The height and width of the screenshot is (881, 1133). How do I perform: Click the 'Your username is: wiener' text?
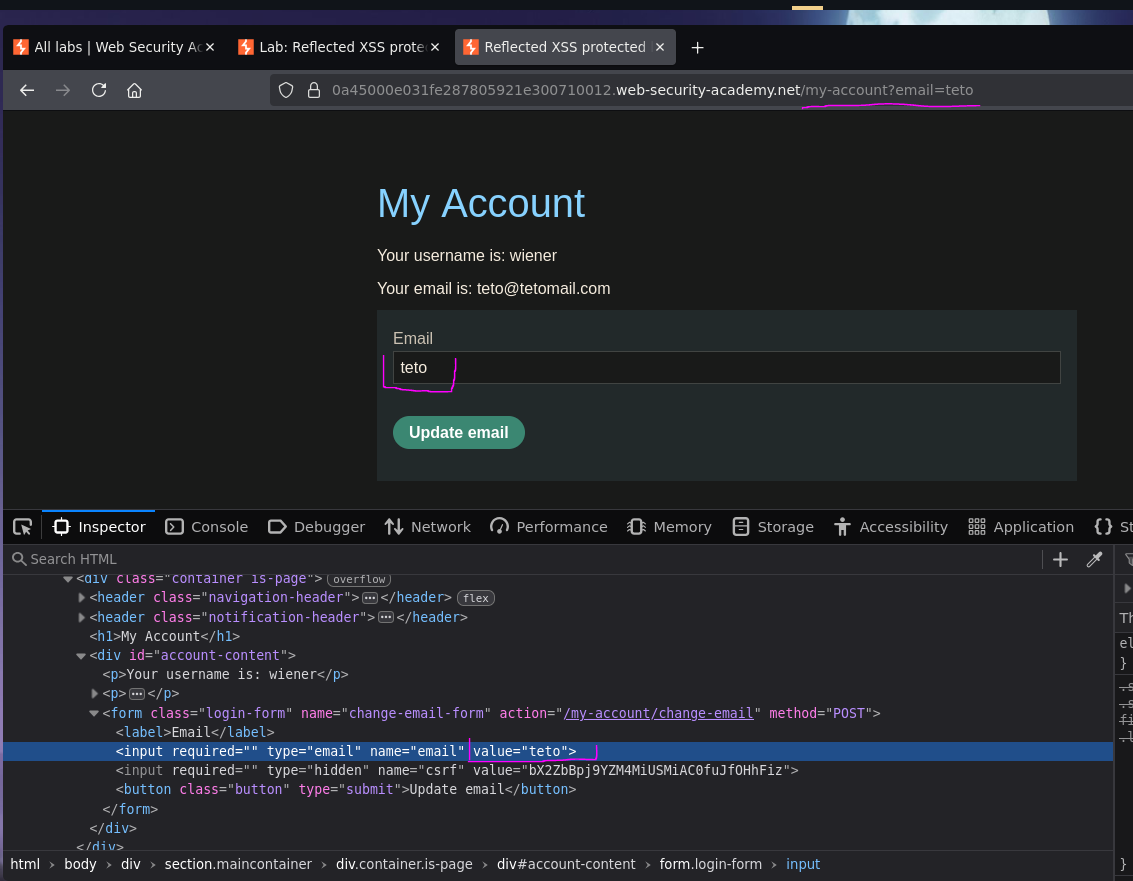click(467, 255)
